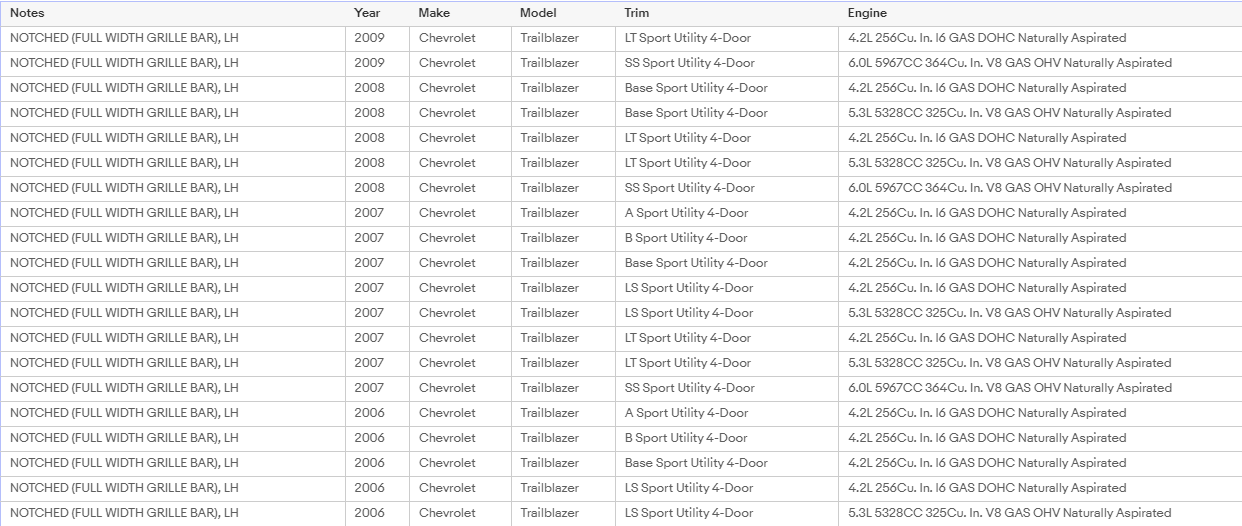Click 4.2L I6 engine for 2006 LS trim
Viewport: 1242px width, 526px height.
coord(987,488)
